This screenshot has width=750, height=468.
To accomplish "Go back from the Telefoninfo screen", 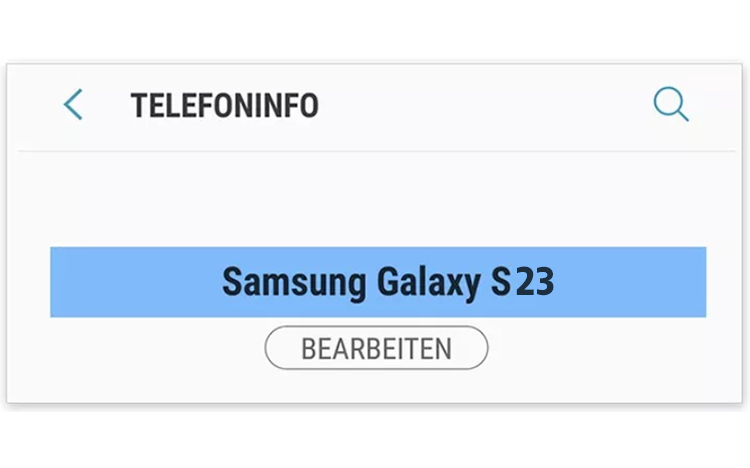I will click(x=73, y=105).
